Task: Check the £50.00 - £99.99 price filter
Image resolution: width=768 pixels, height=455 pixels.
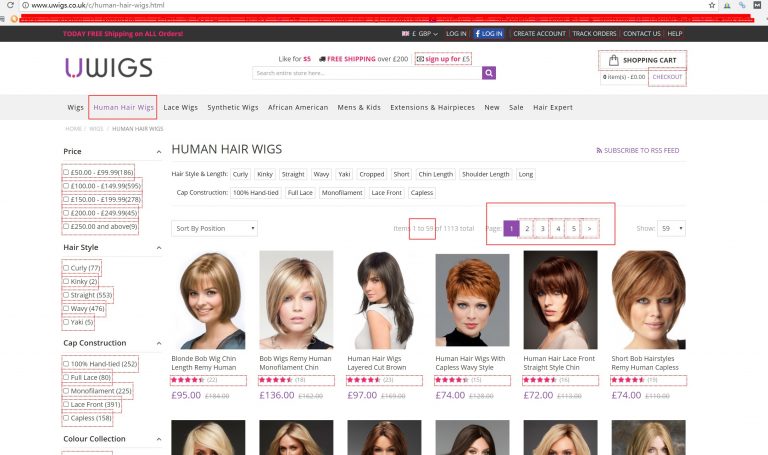Action: [x=66, y=172]
